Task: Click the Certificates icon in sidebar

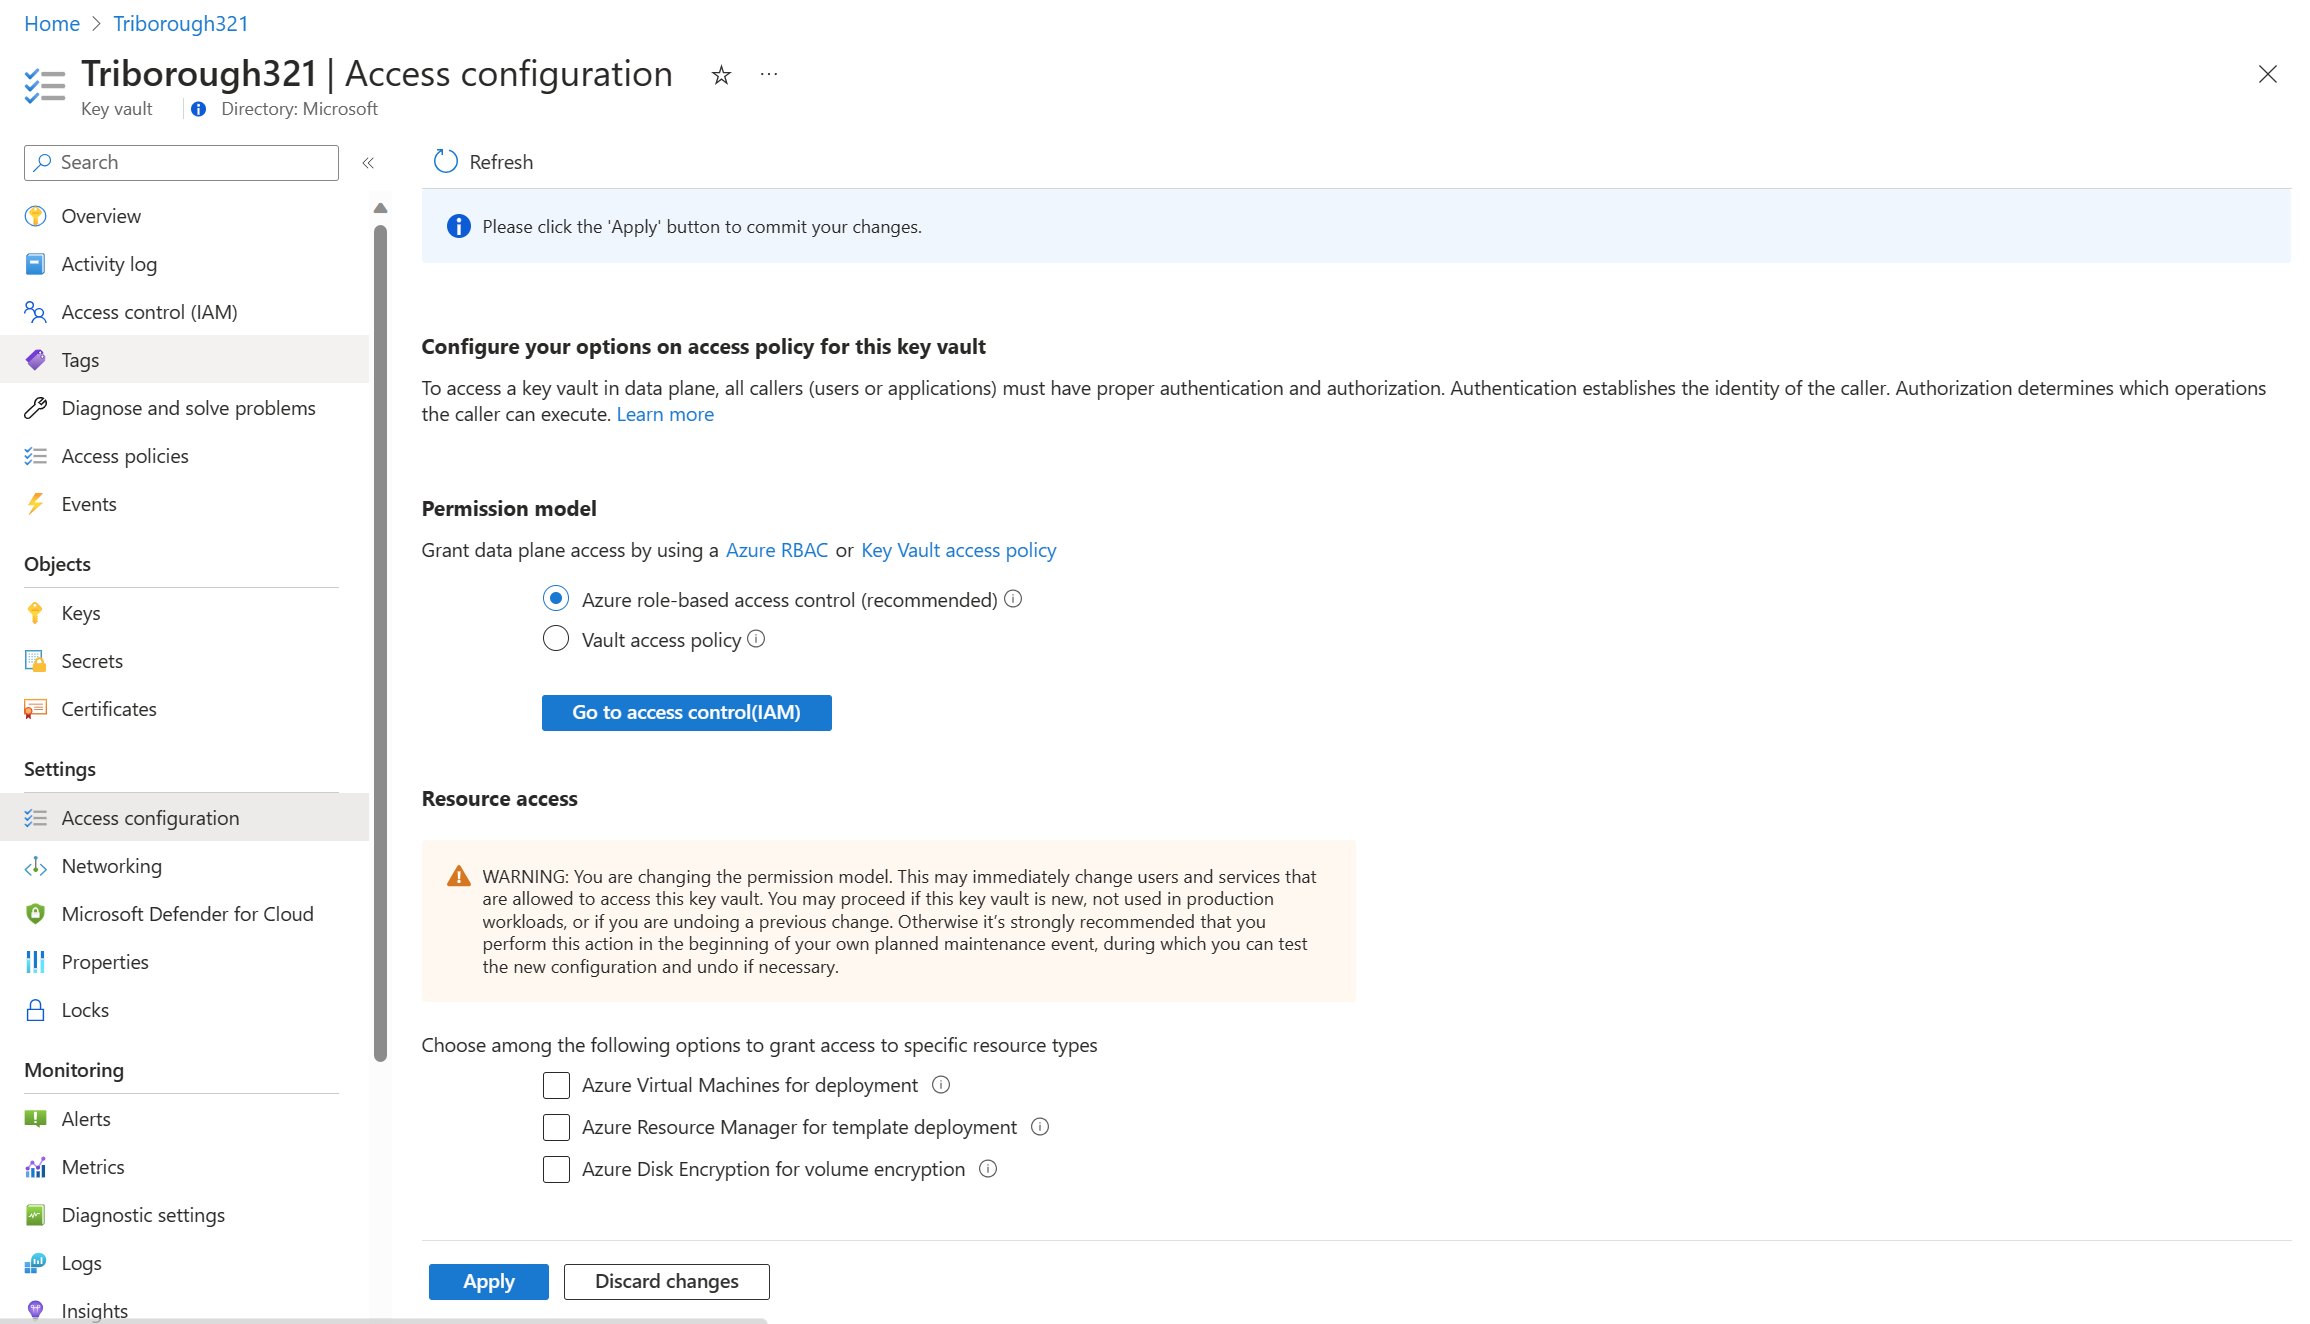Action: click(x=36, y=707)
